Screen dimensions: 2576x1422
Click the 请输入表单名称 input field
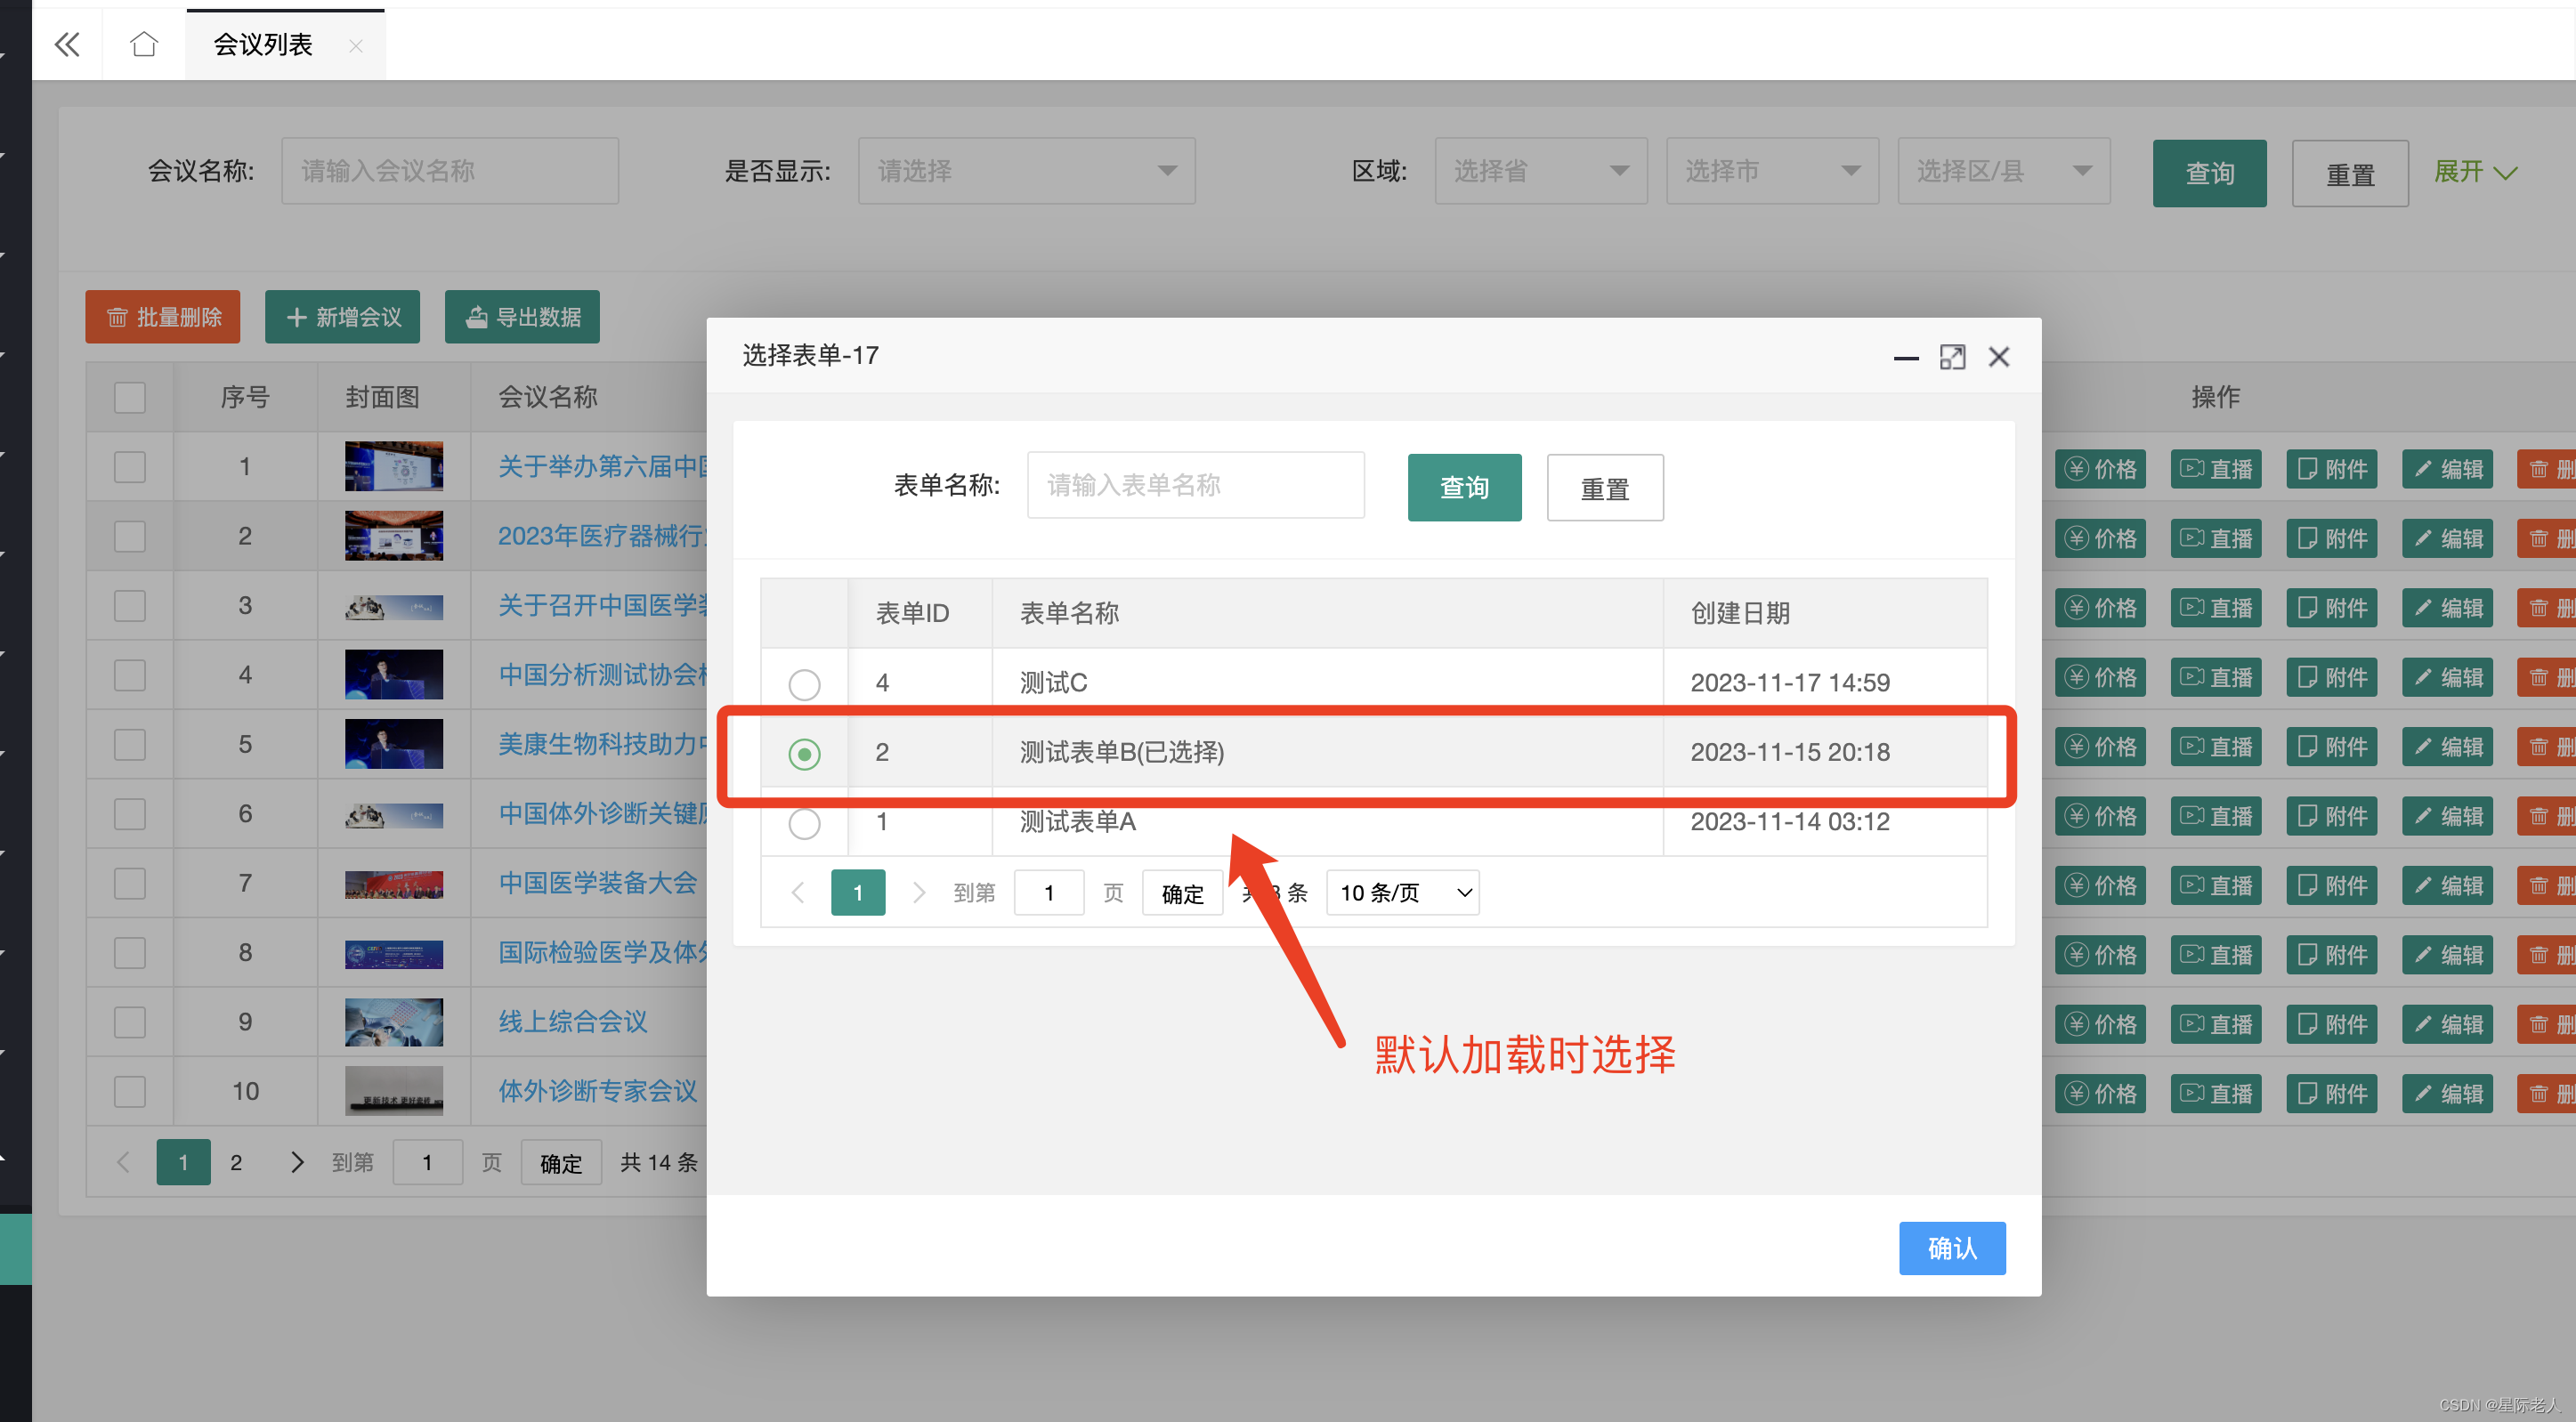coord(1195,485)
